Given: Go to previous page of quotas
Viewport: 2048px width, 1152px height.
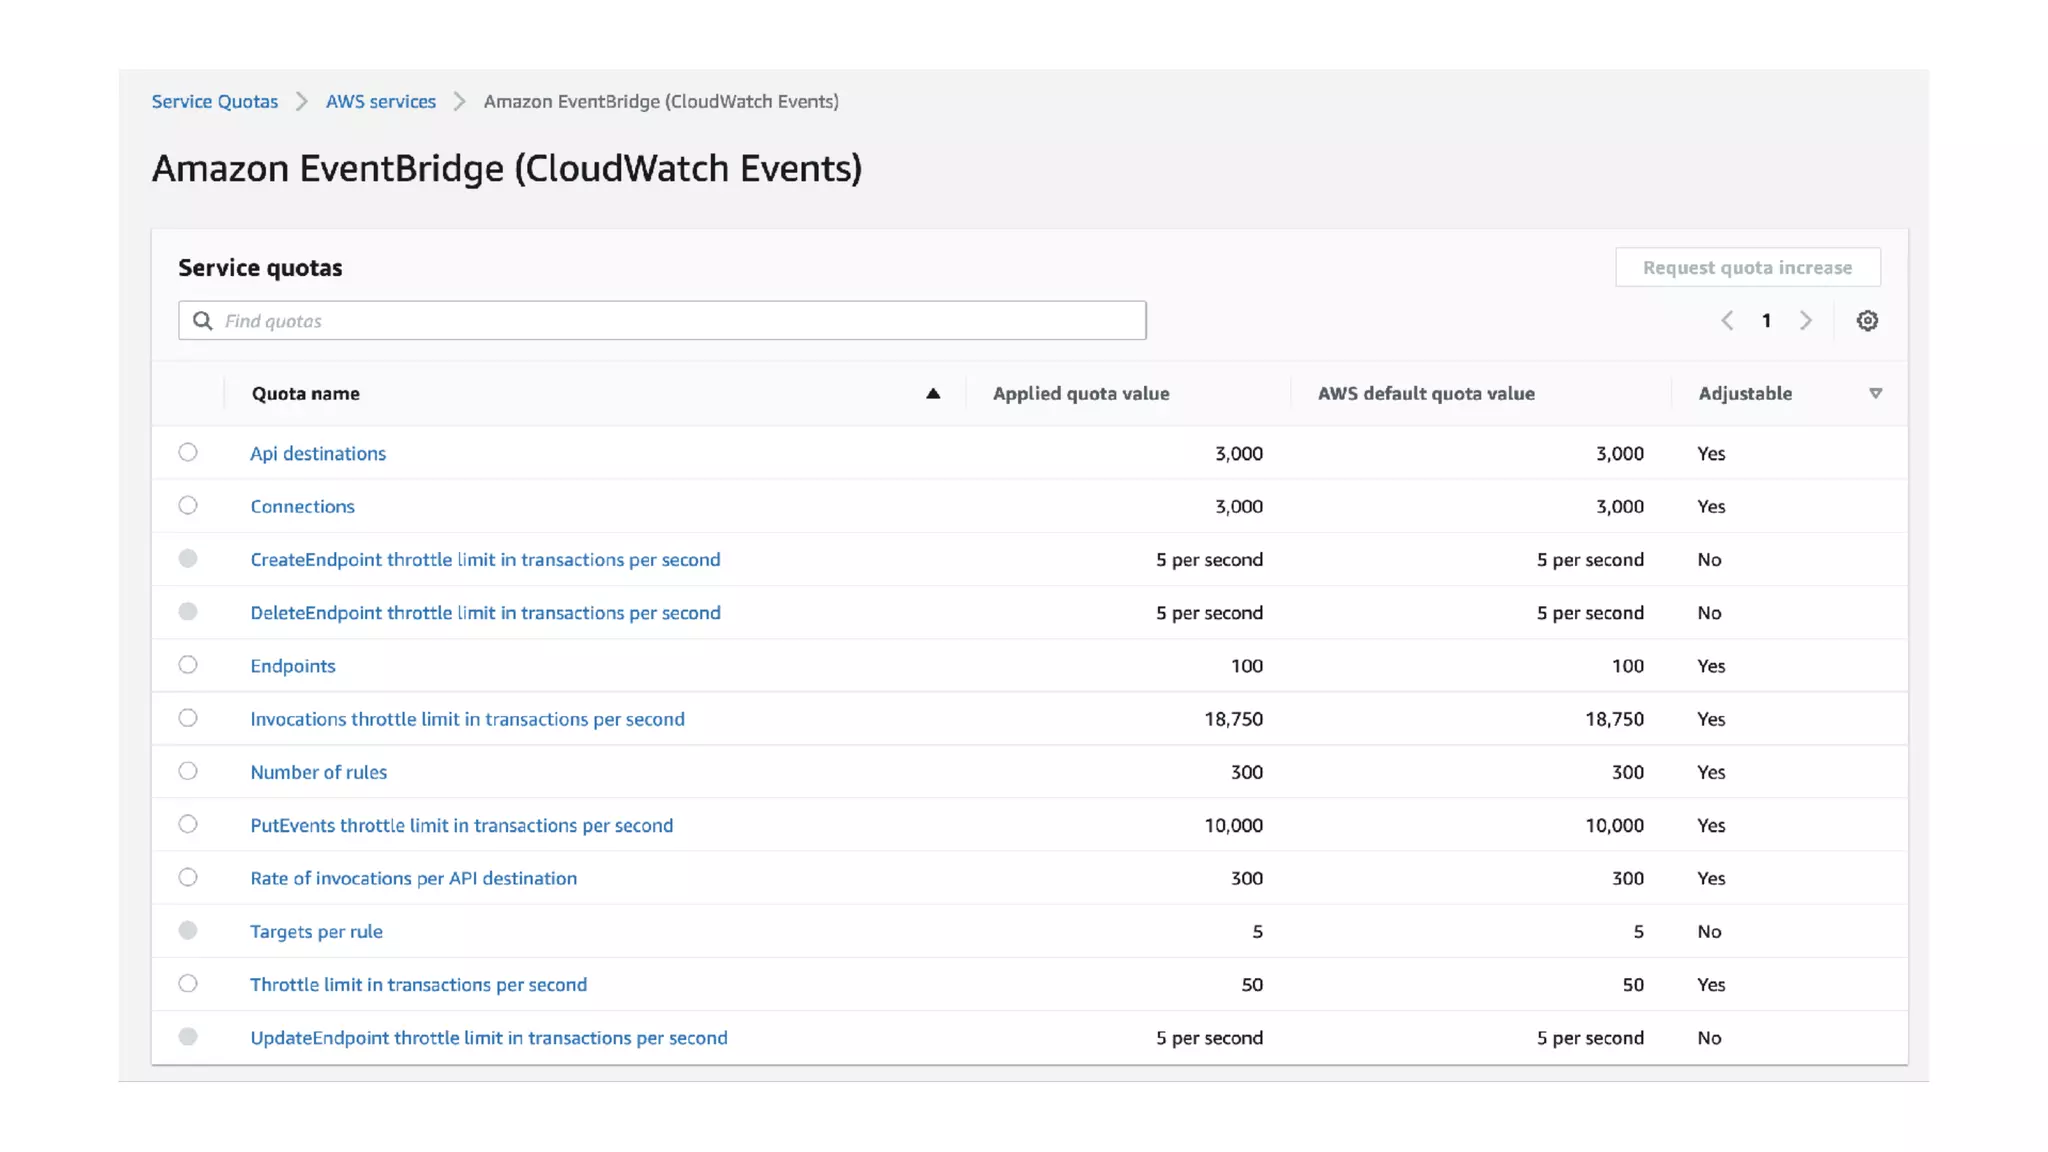Looking at the screenshot, I should click(x=1727, y=321).
